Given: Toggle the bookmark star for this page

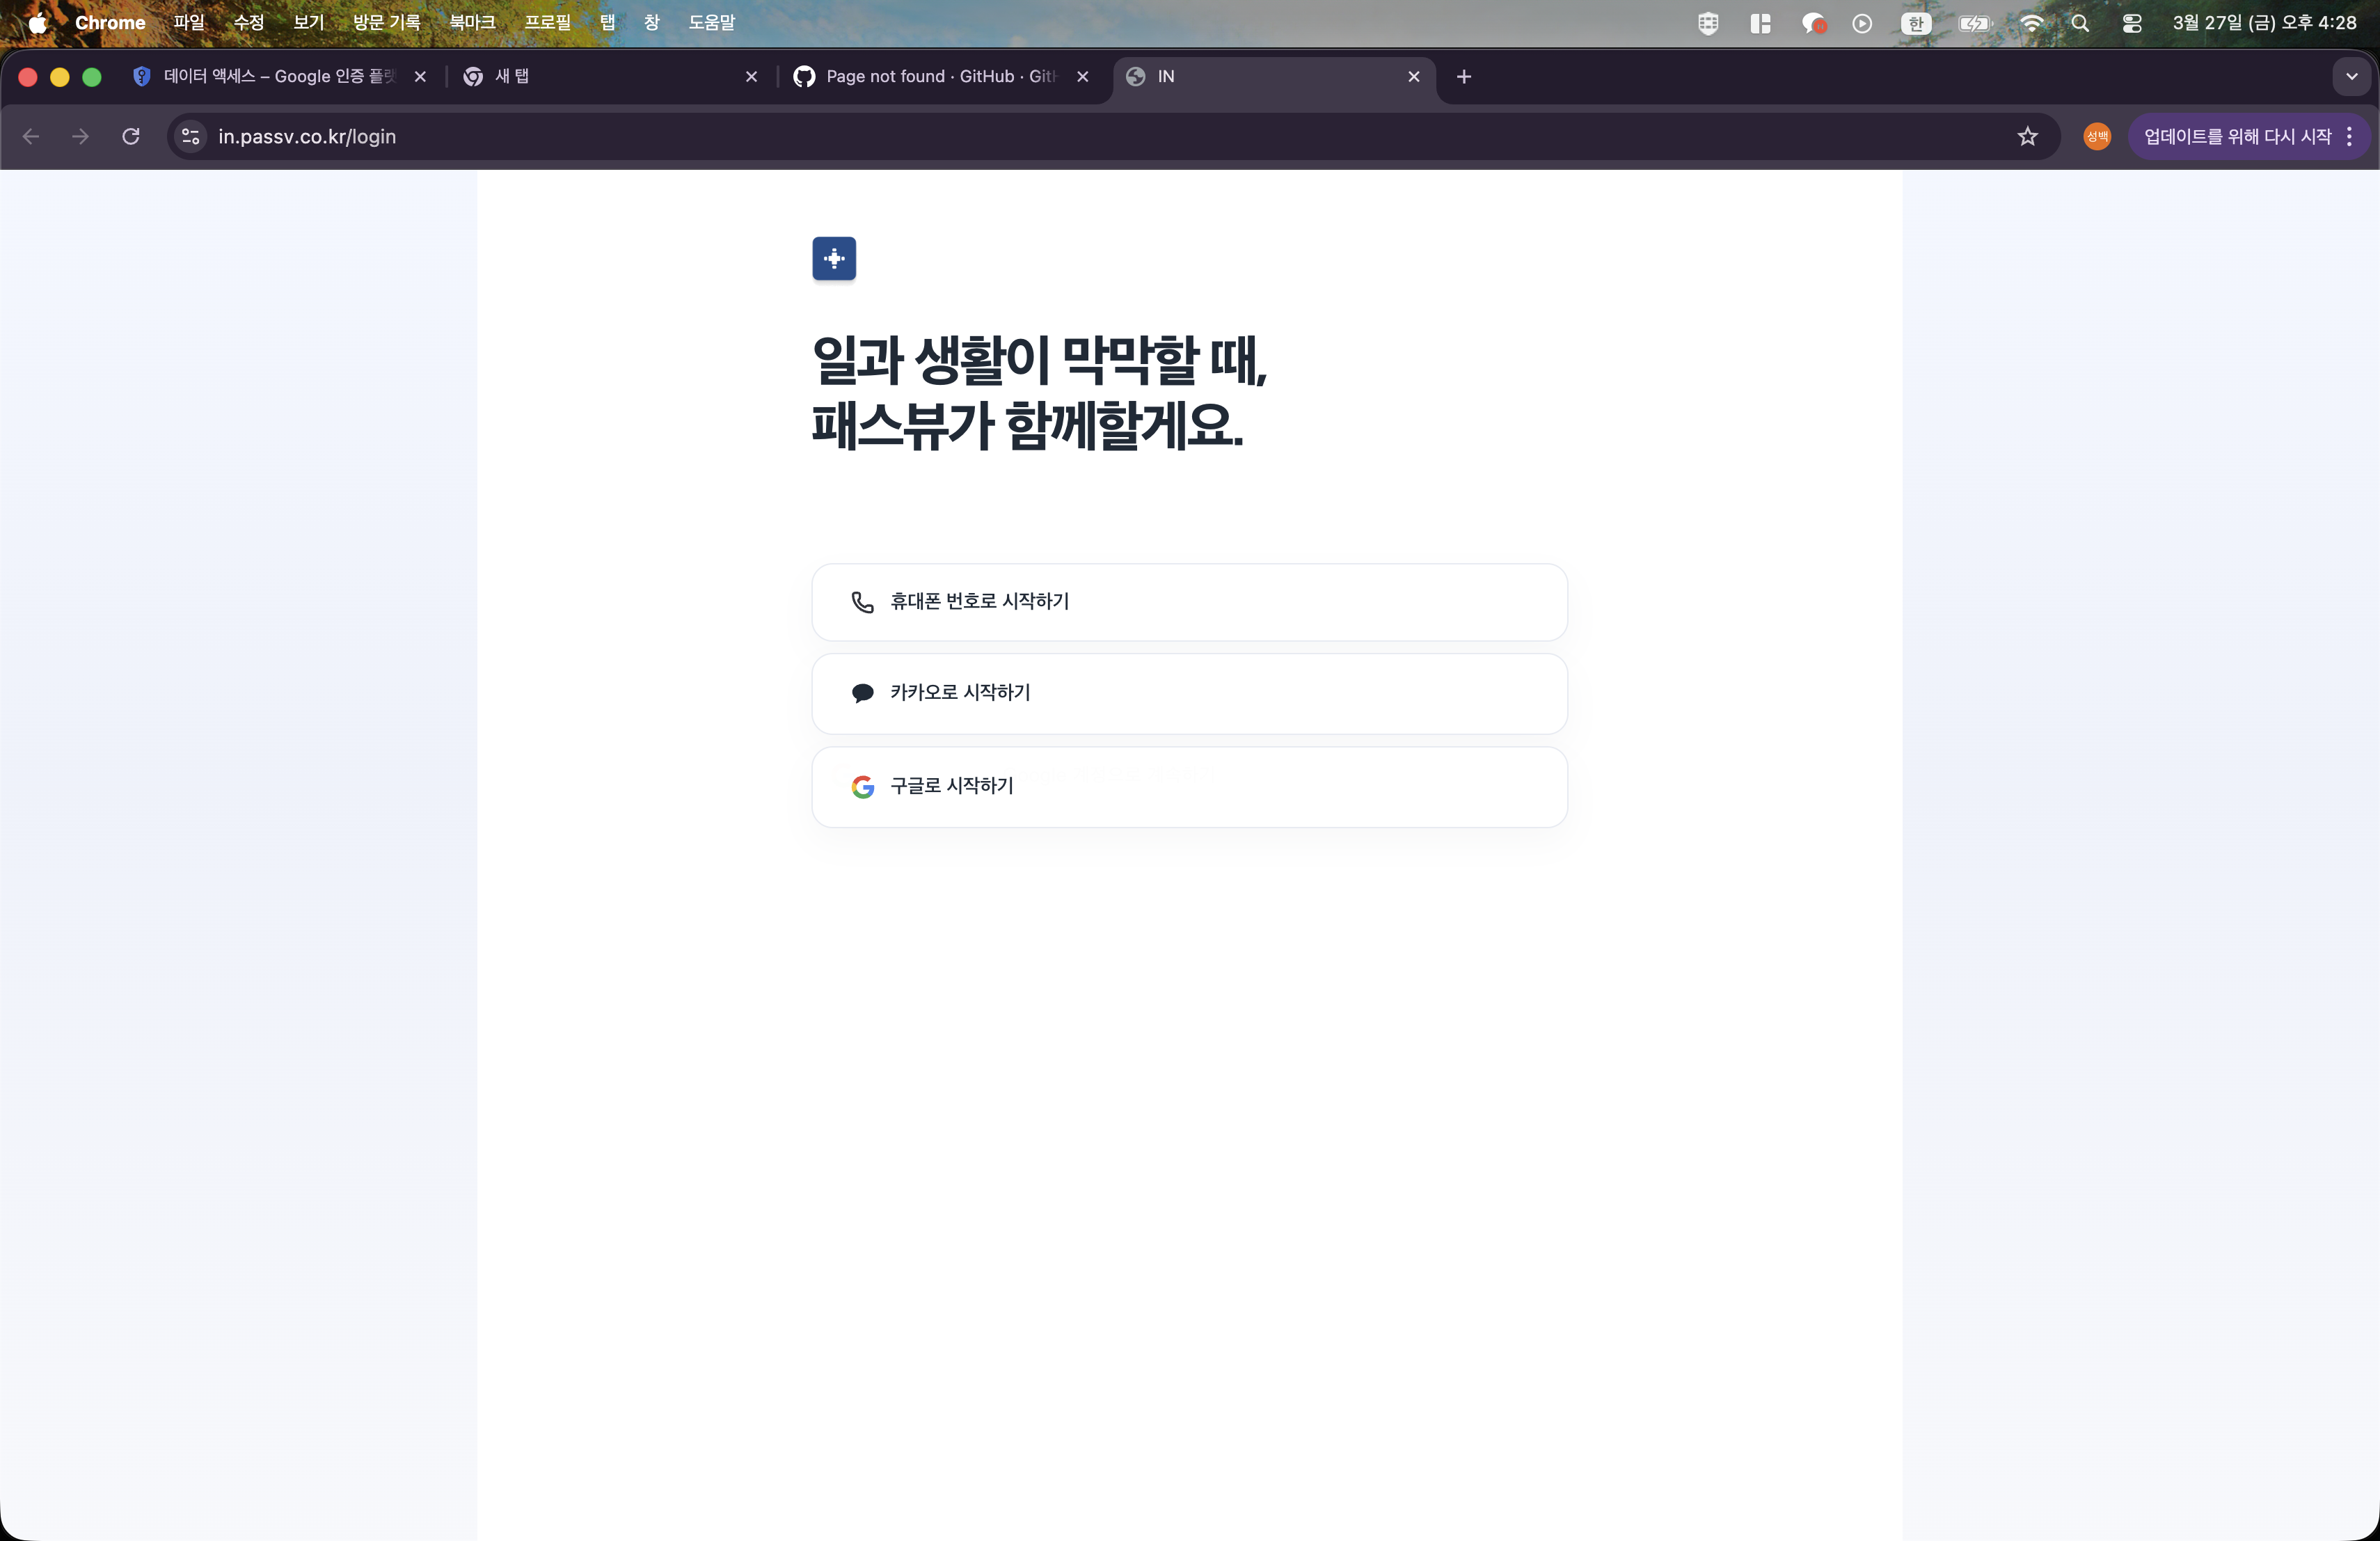Looking at the screenshot, I should [2028, 137].
